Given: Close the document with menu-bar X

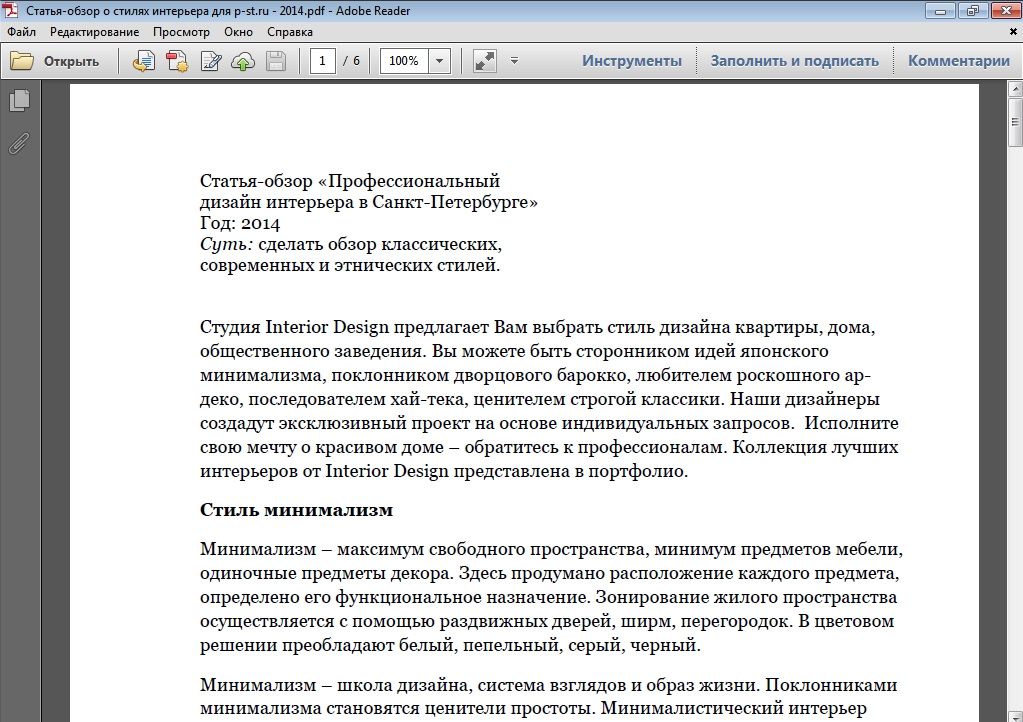Looking at the screenshot, I should [1014, 31].
